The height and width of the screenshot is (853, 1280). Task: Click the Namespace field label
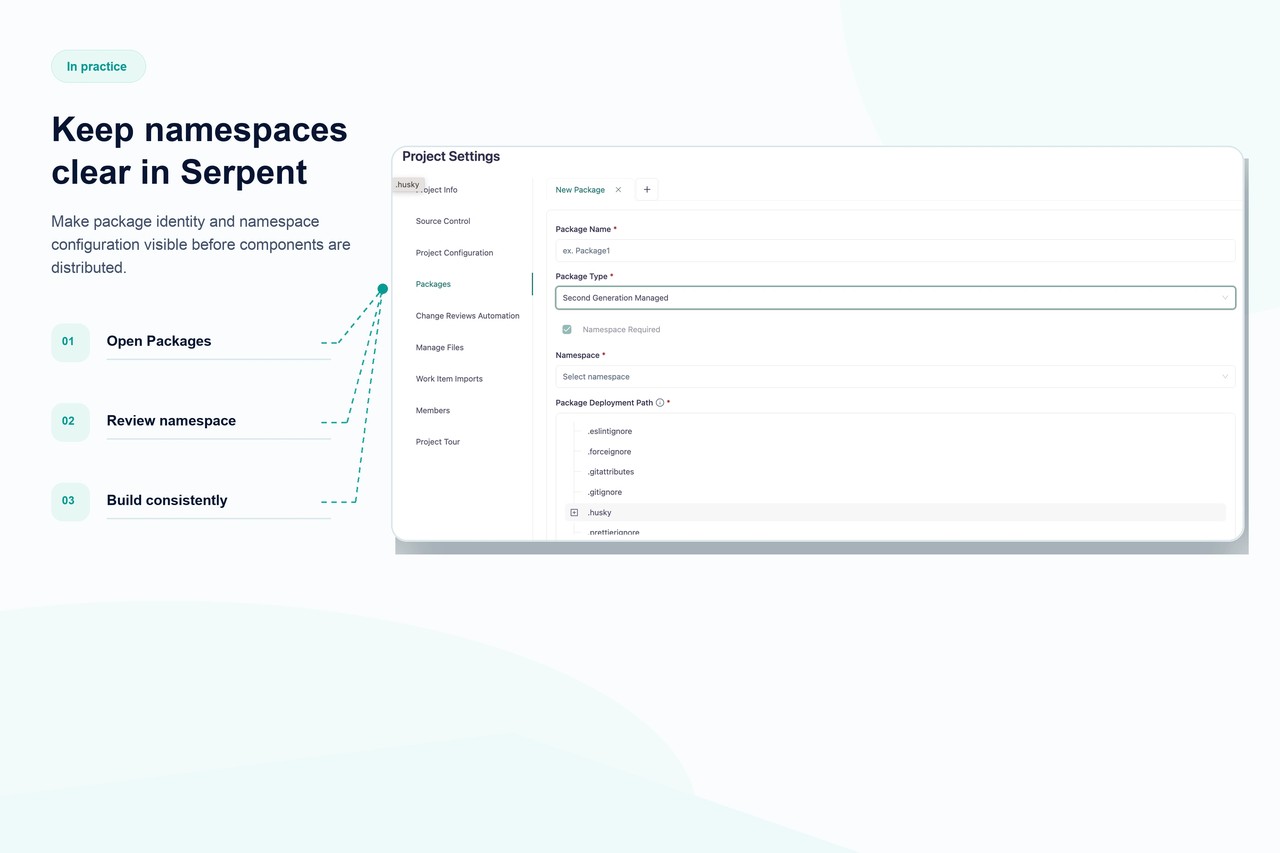tap(580, 355)
